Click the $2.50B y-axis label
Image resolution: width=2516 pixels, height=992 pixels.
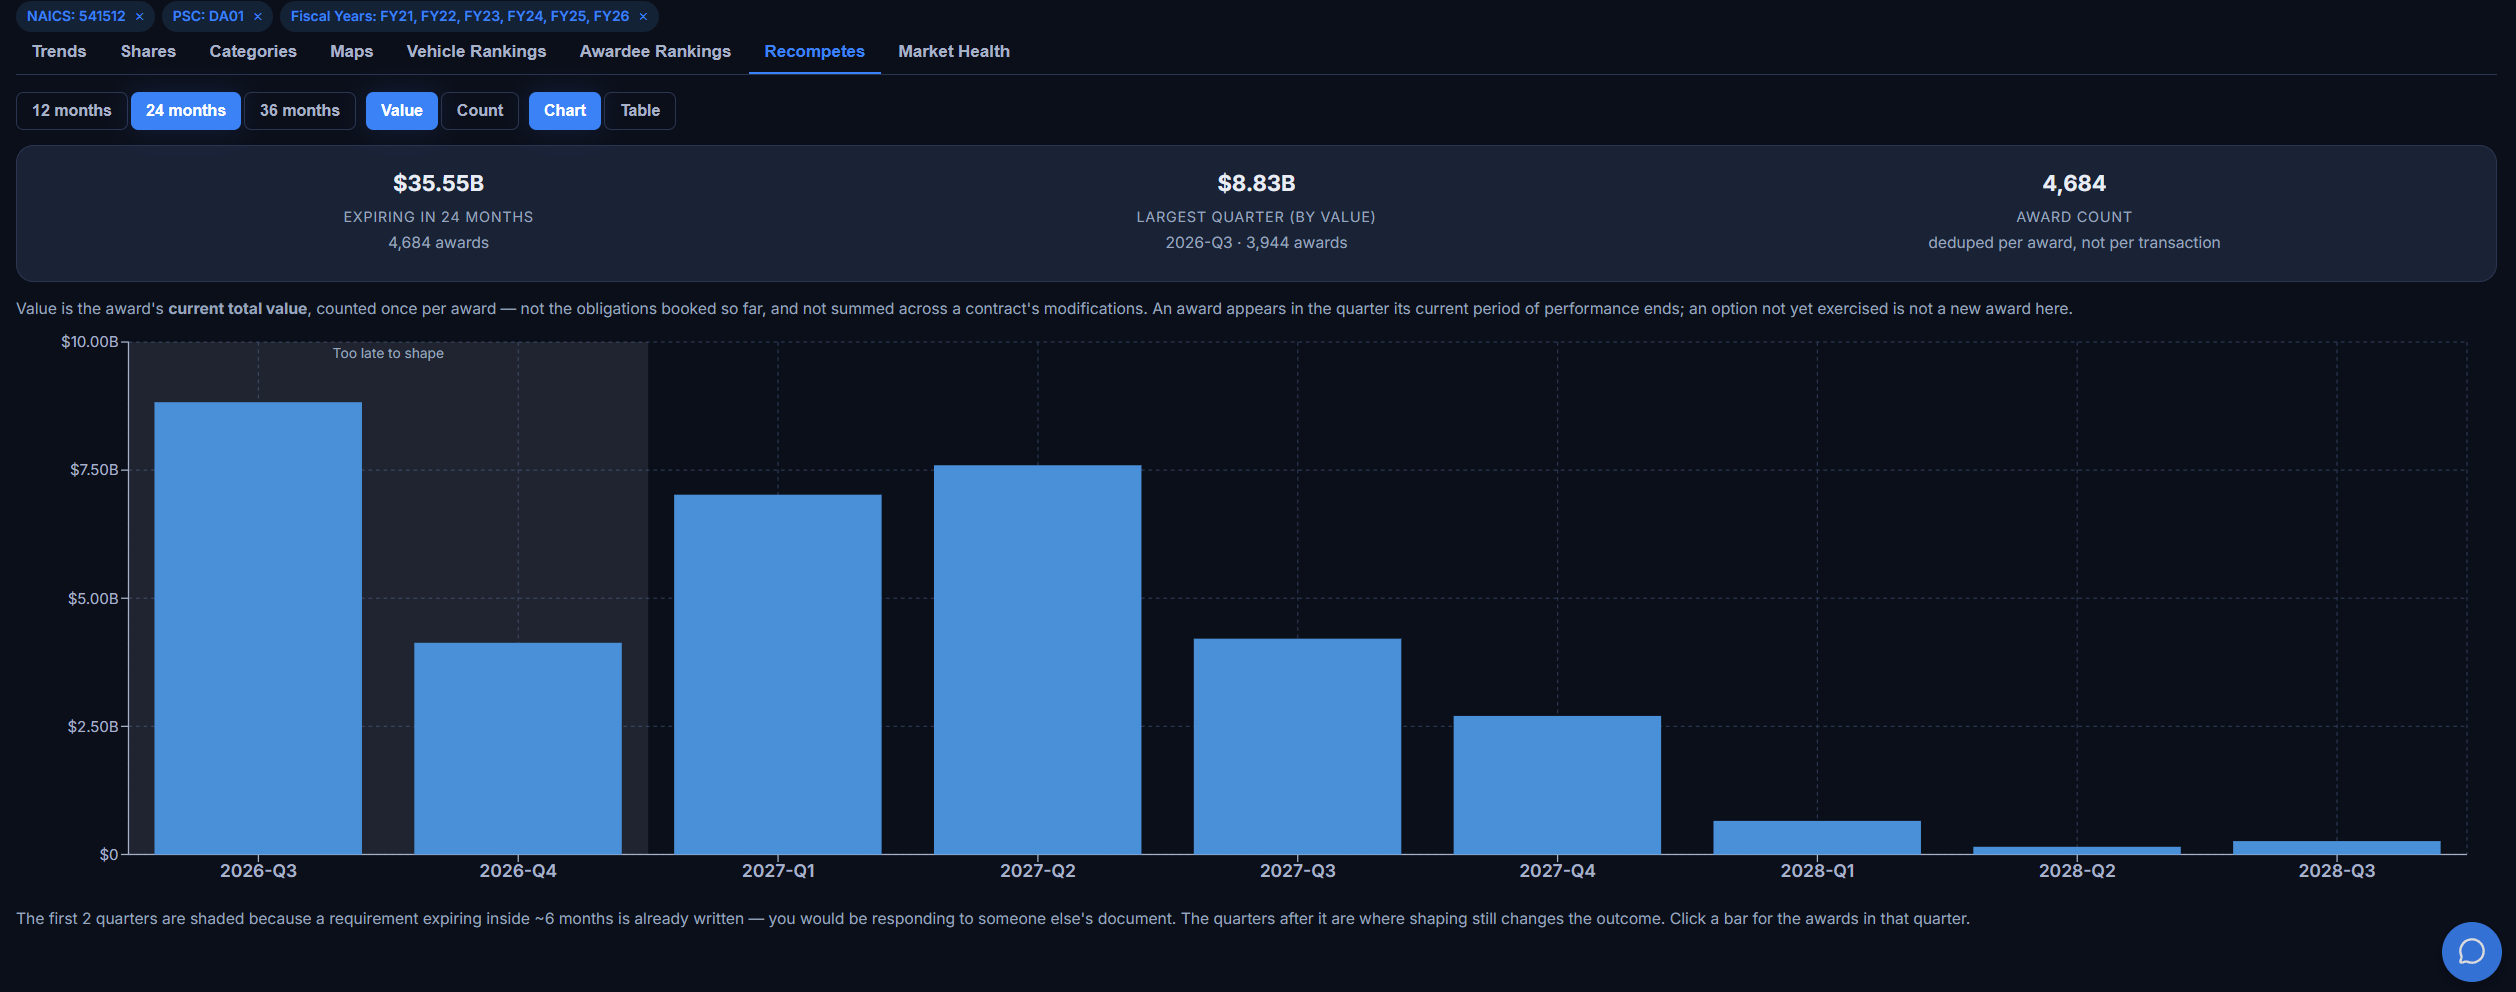[x=93, y=727]
